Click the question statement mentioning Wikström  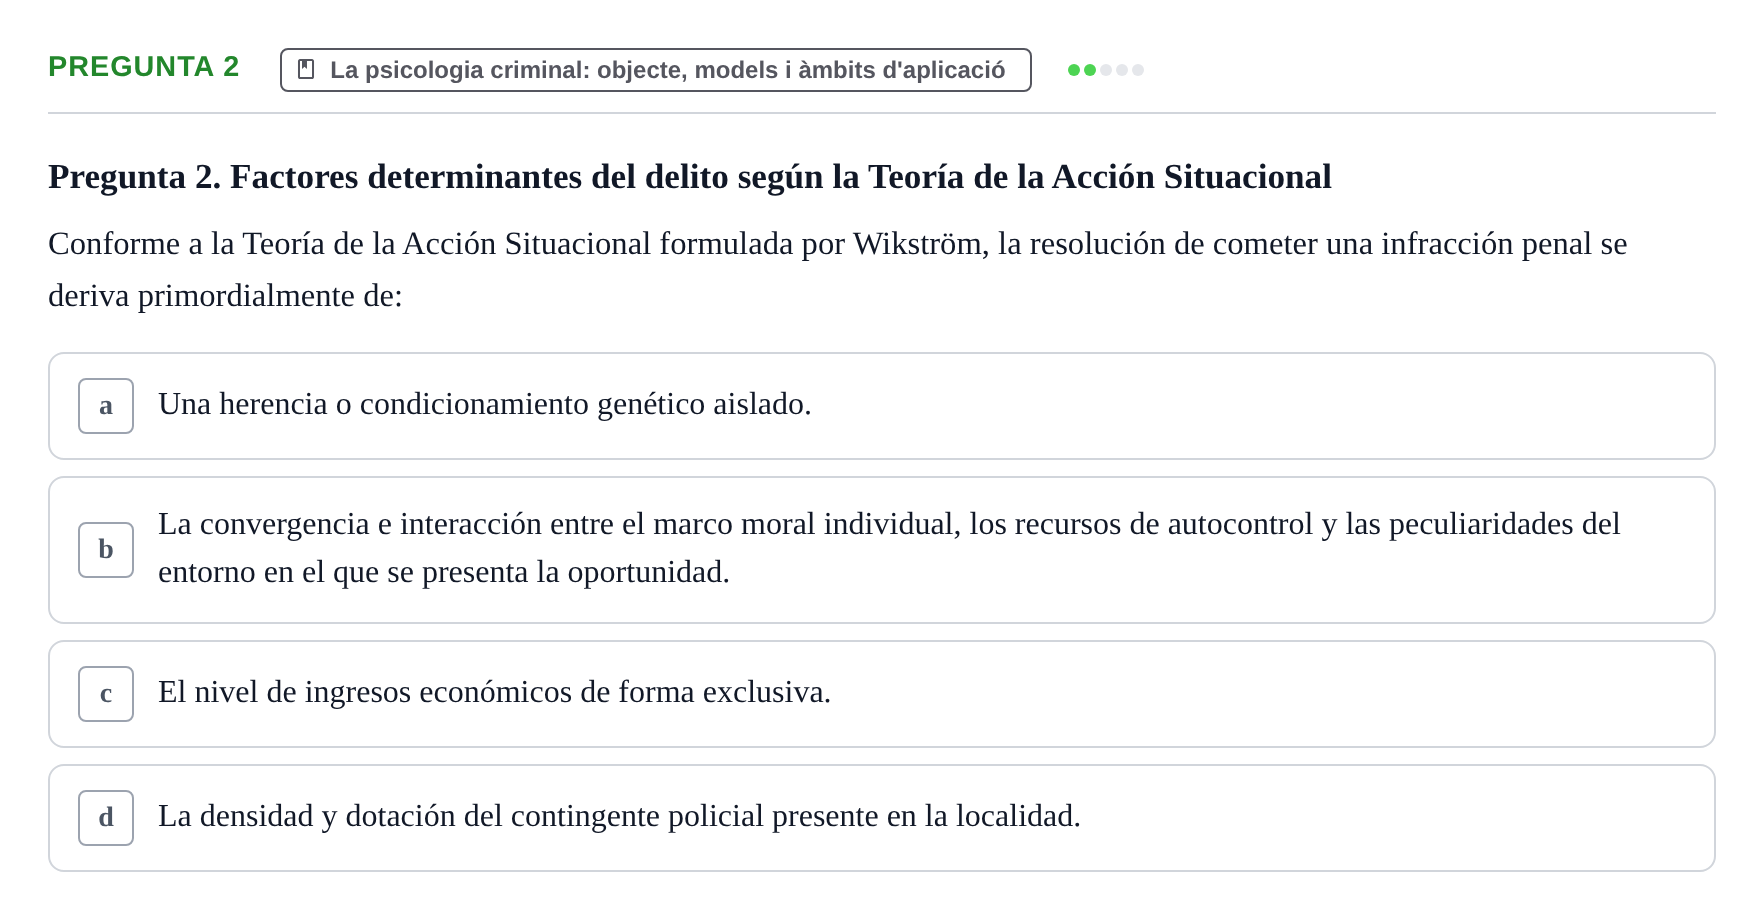[x=838, y=270]
